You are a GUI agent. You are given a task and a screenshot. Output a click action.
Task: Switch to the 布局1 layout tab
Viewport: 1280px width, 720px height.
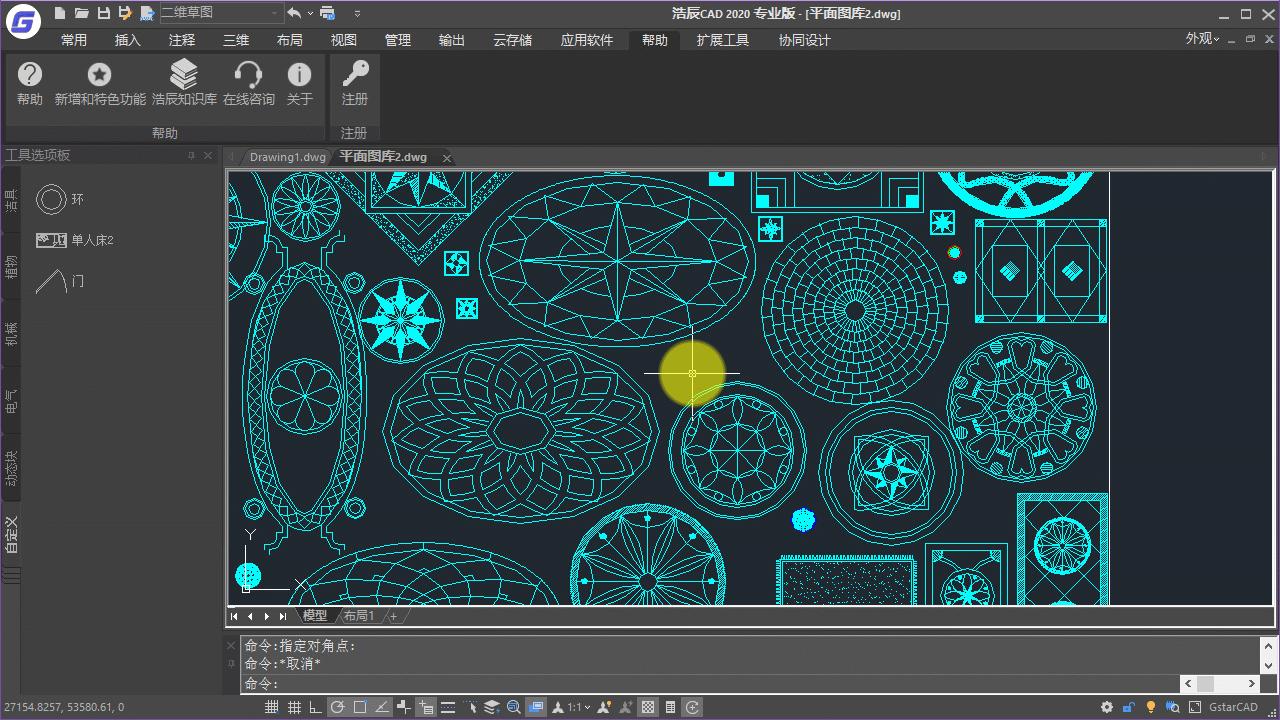pyautogui.click(x=358, y=616)
